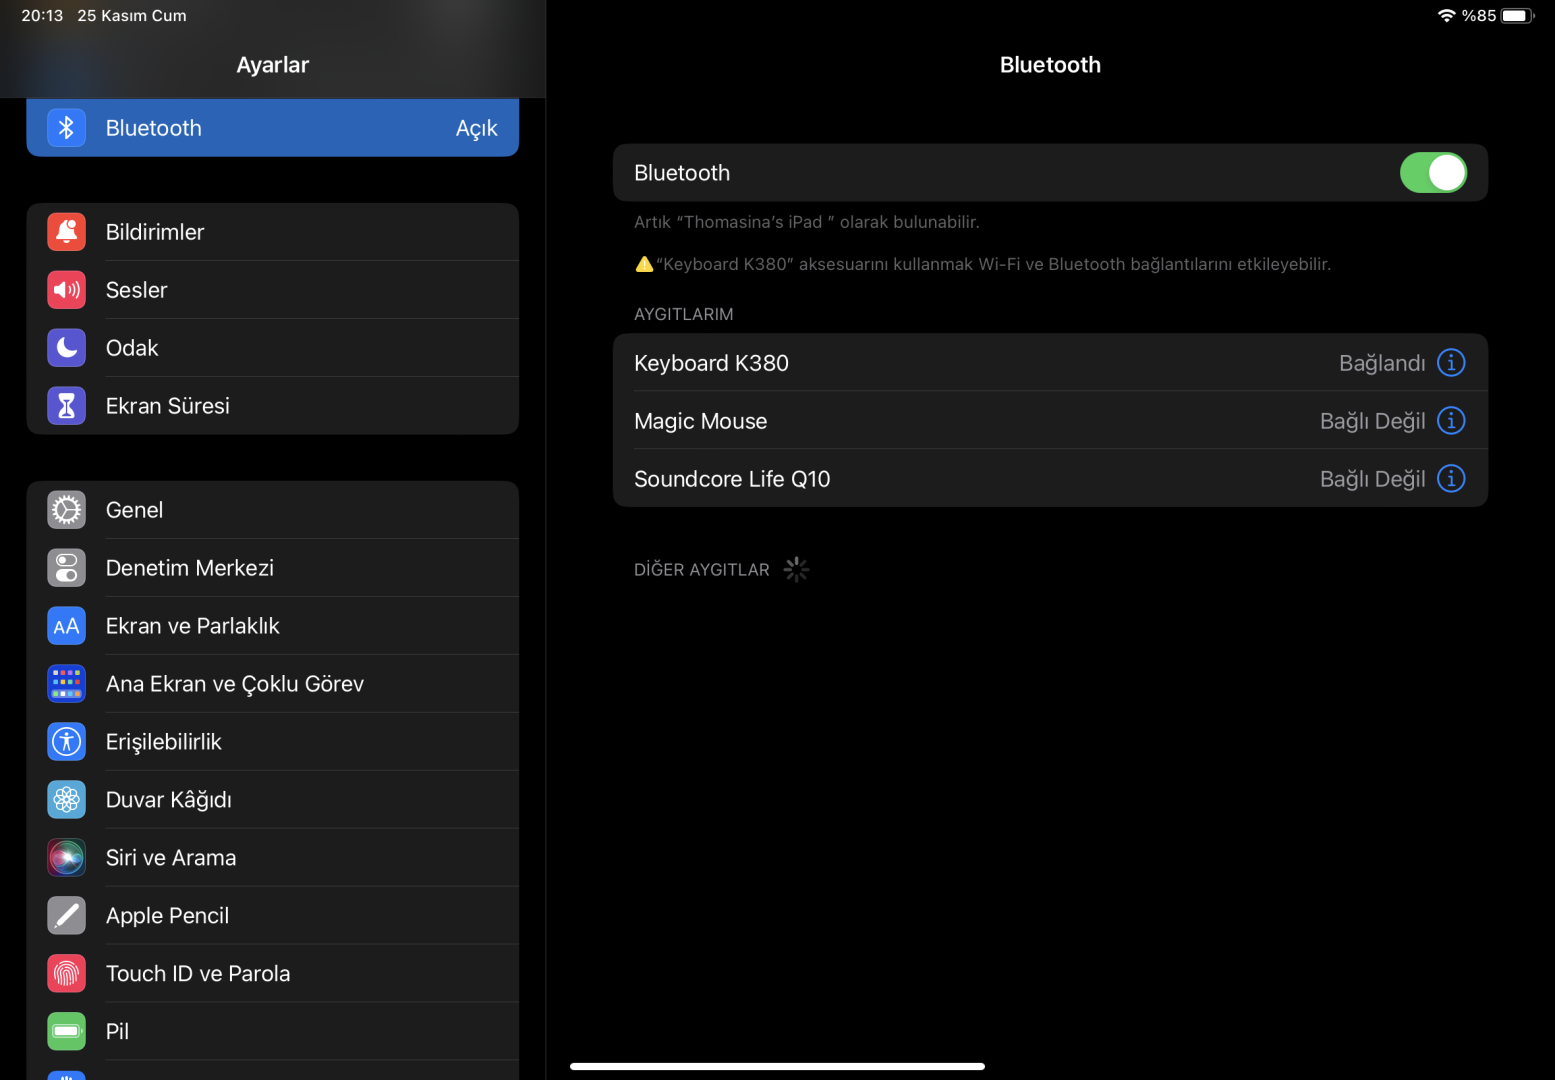Open Genel settings

(273, 510)
